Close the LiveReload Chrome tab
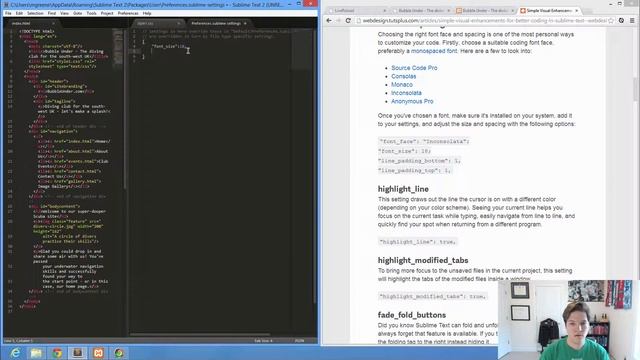640x360 pixels. (384, 11)
